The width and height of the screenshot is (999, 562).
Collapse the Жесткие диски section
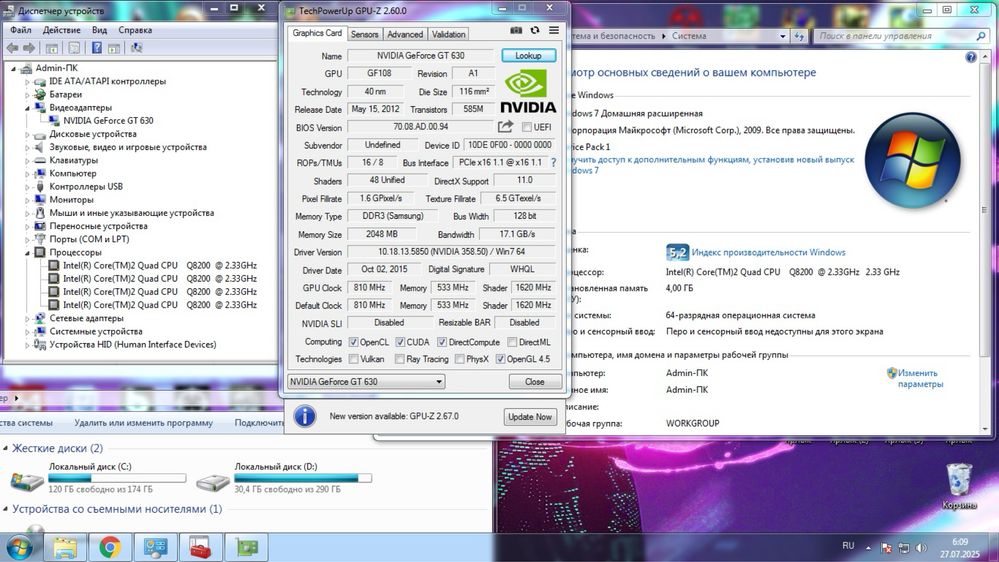tap(6, 449)
